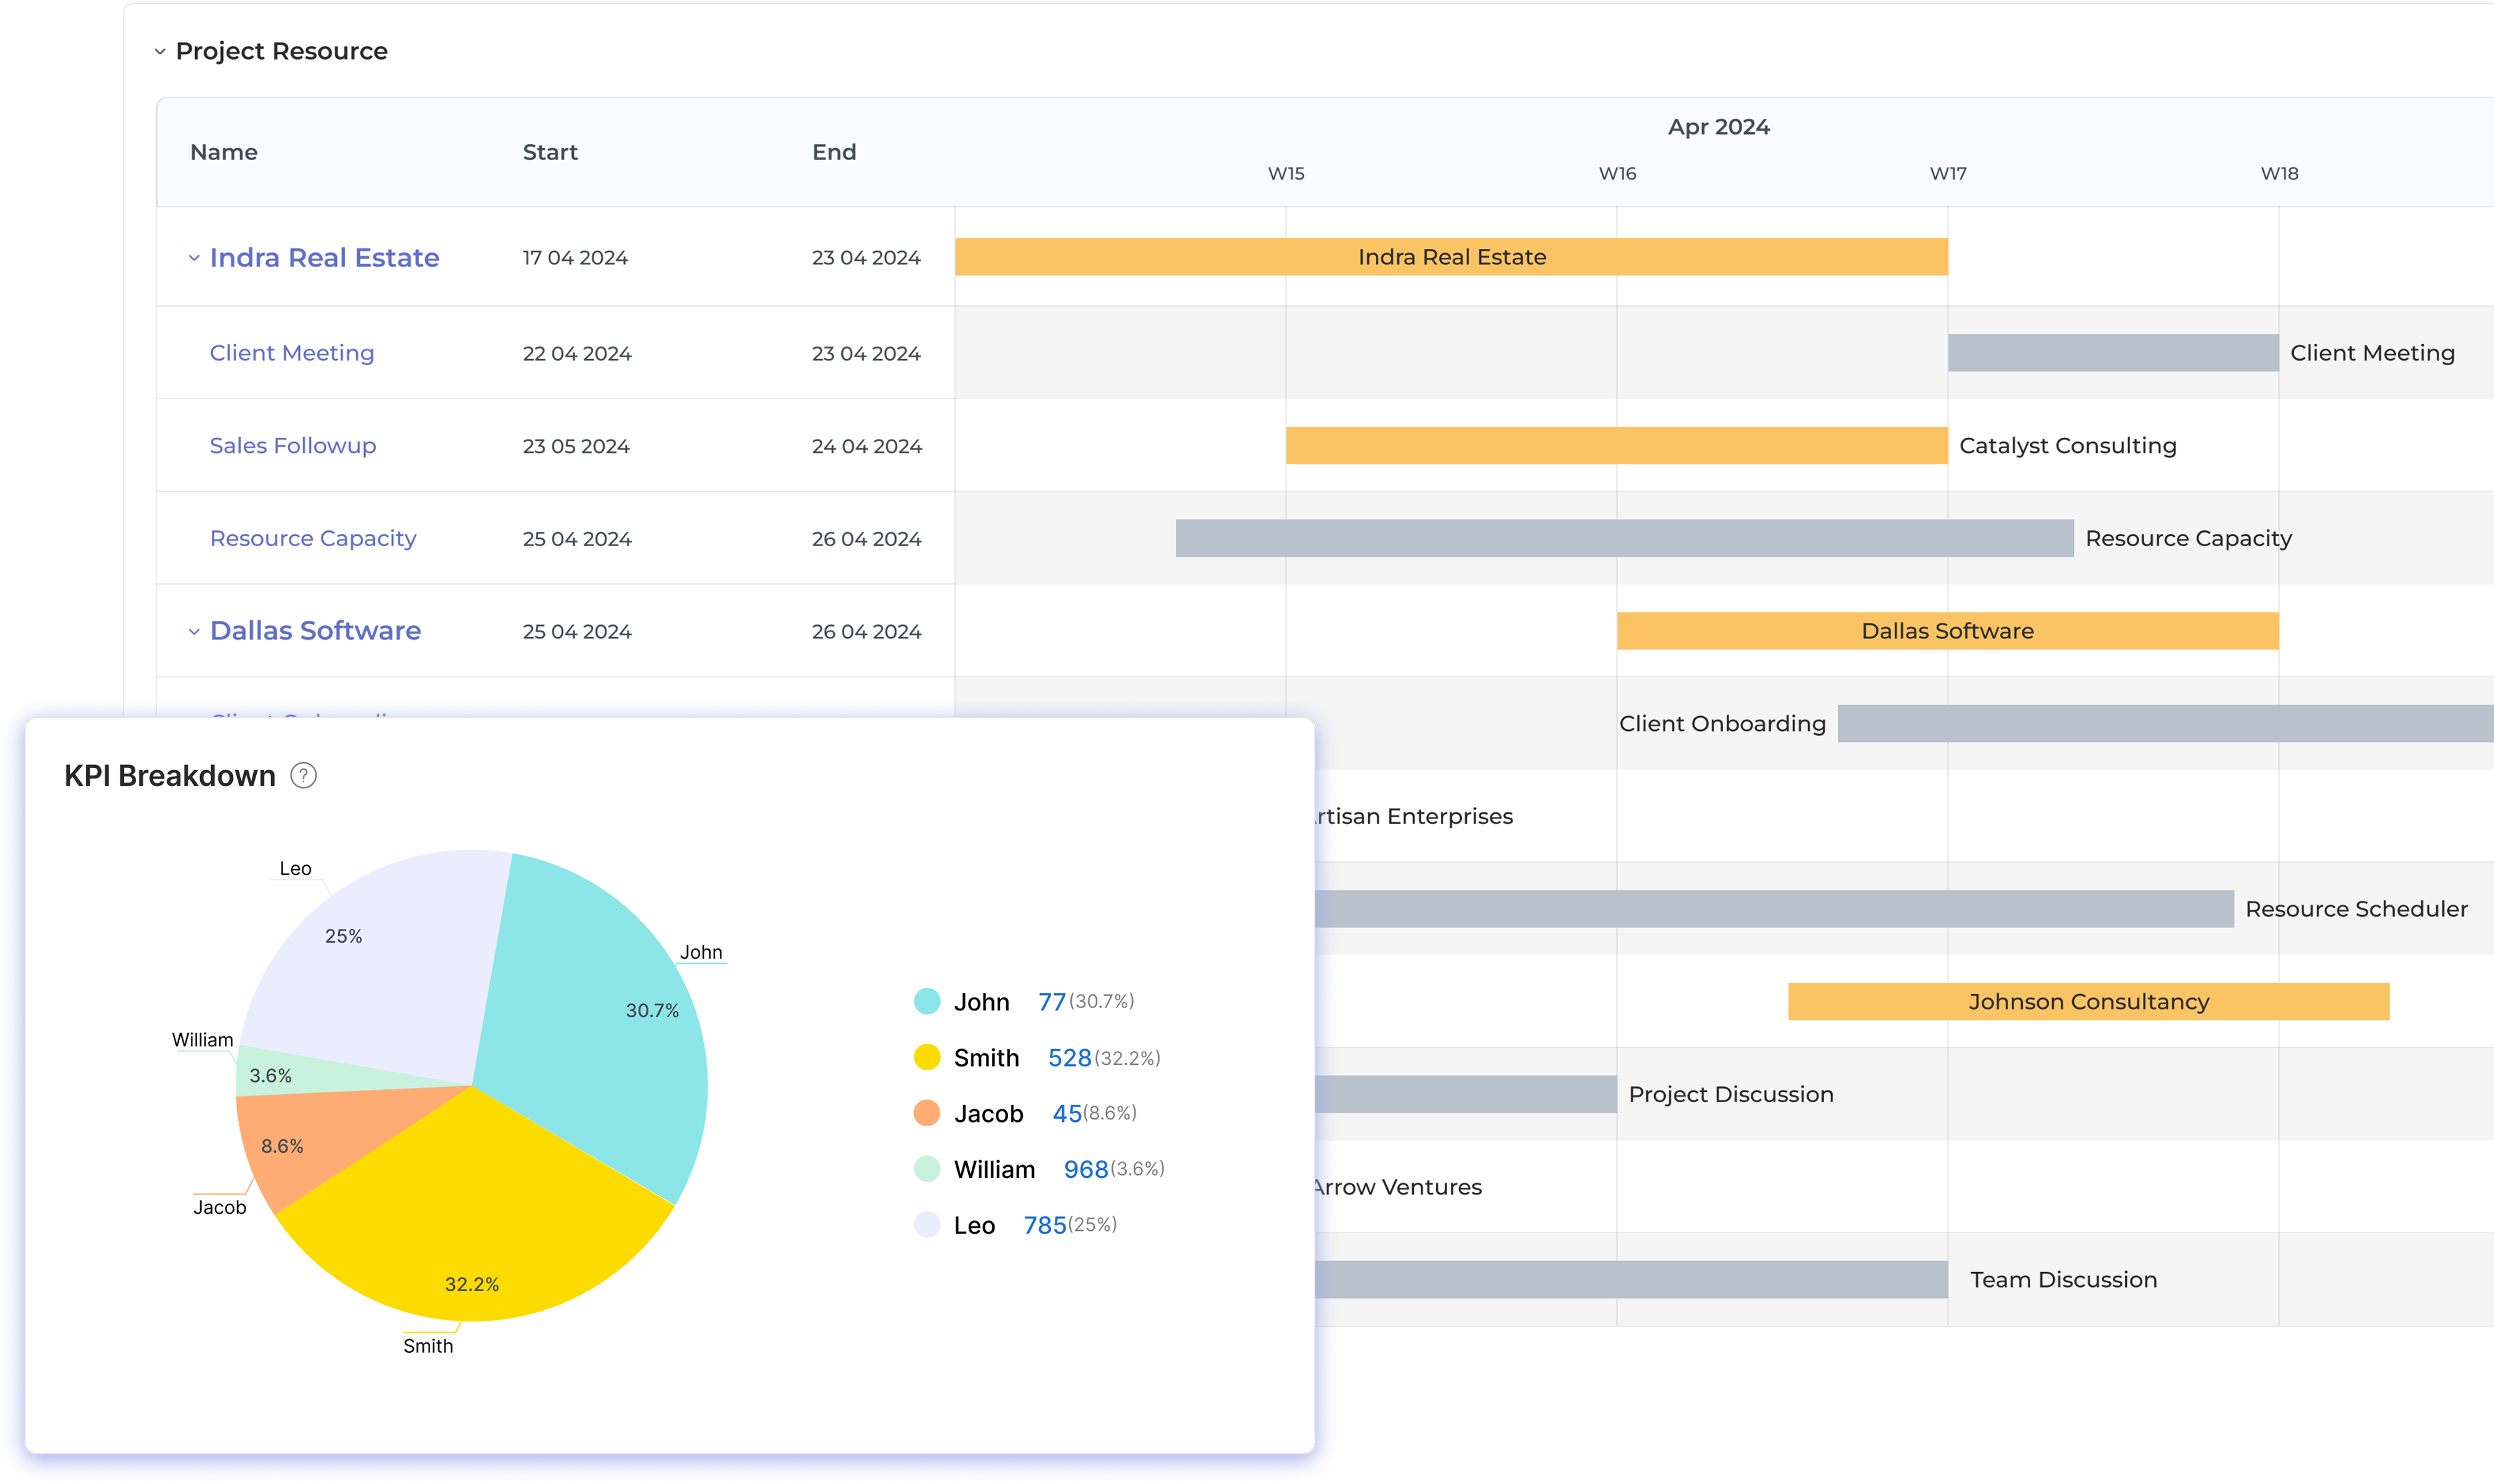This screenshot has height=1484, width=2494.
Task: Select William's green legend swatch
Action: coord(927,1169)
